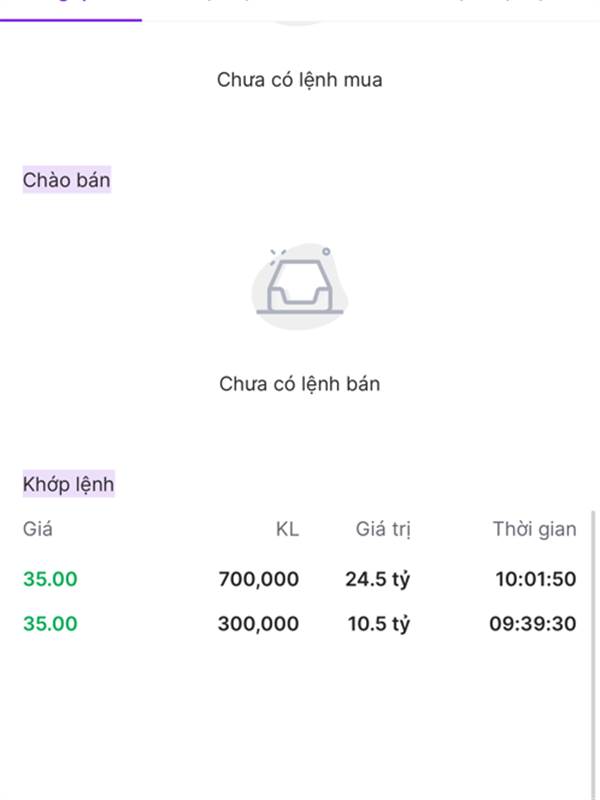The width and height of the screenshot is (600, 800).
Task: Sort by the KL column header
Action: (287, 529)
